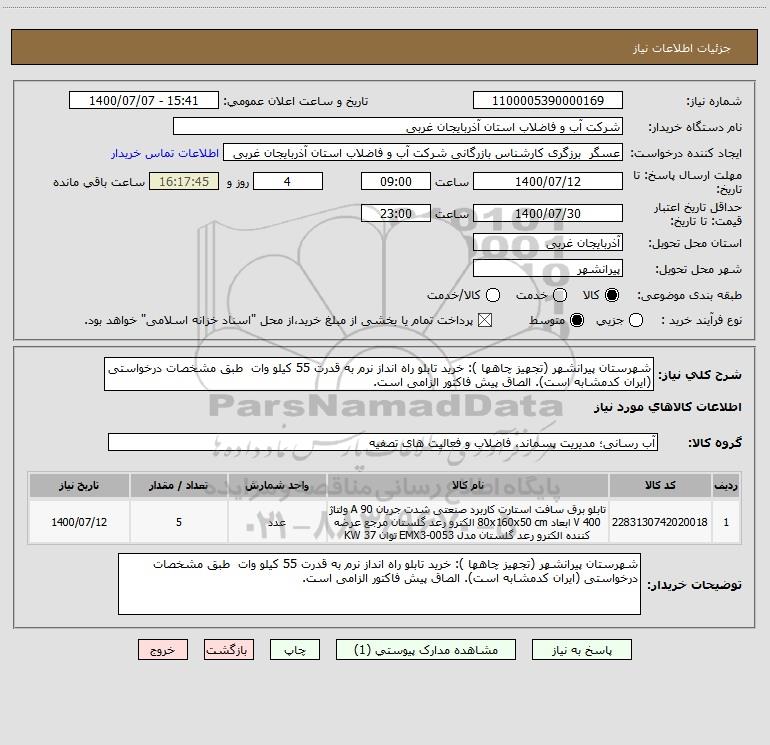Click the need number field 1100005390000169
This screenshot has width=770, height=745.
(x=548, y=101)
